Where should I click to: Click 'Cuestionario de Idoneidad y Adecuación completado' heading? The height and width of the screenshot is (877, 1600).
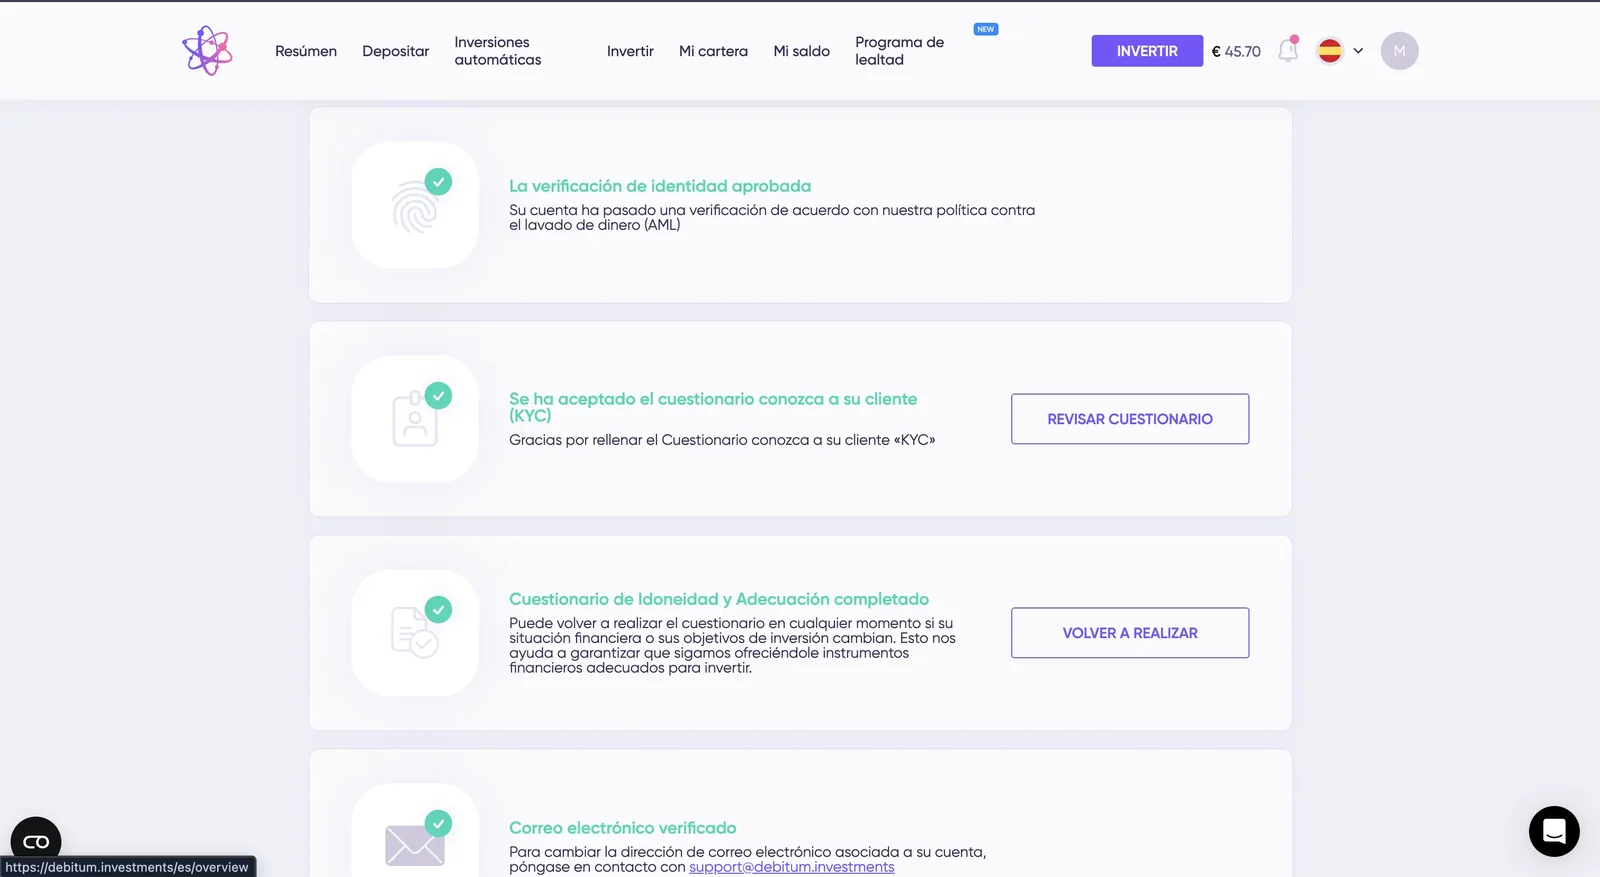click(719, 599)
